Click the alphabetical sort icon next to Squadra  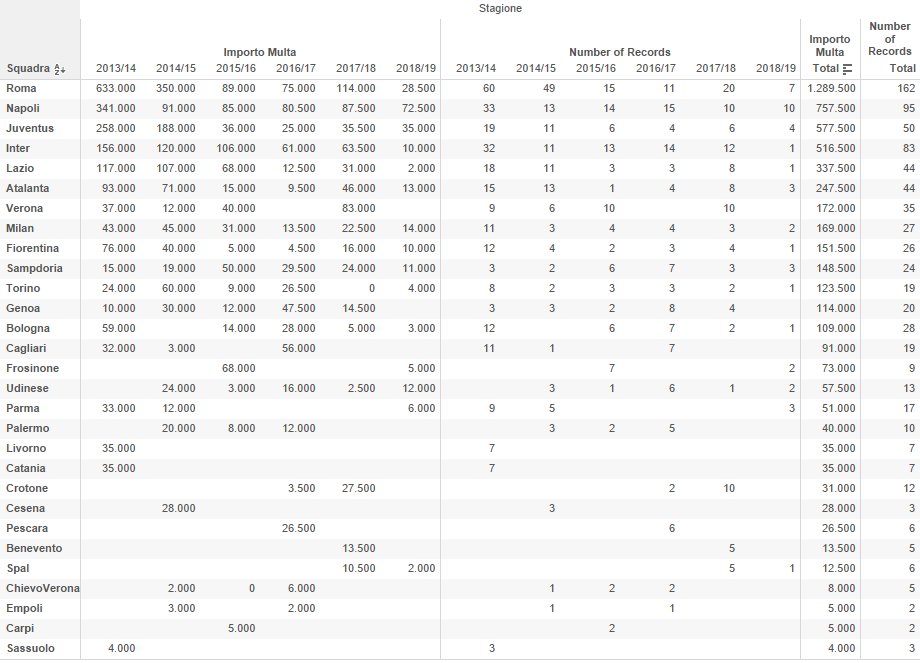tap(59, 69)
